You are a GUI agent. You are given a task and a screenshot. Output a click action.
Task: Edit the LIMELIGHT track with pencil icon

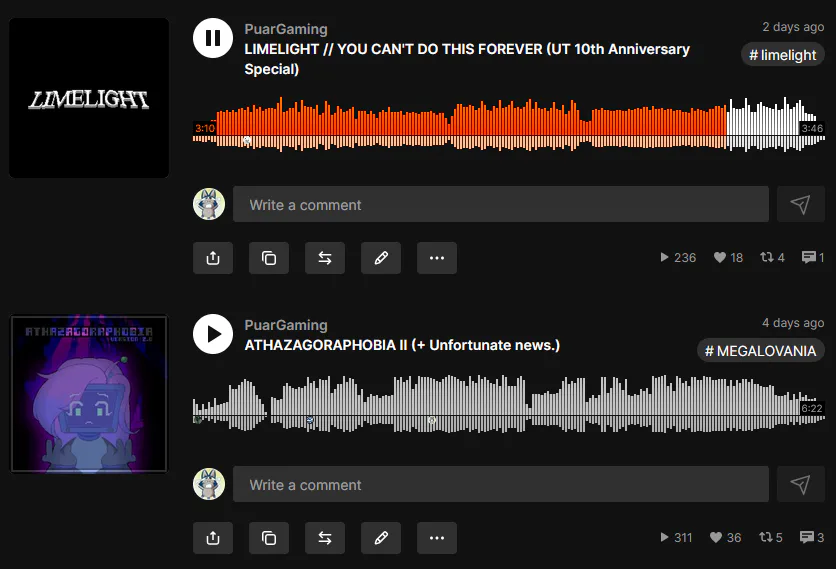pos(381,258)
